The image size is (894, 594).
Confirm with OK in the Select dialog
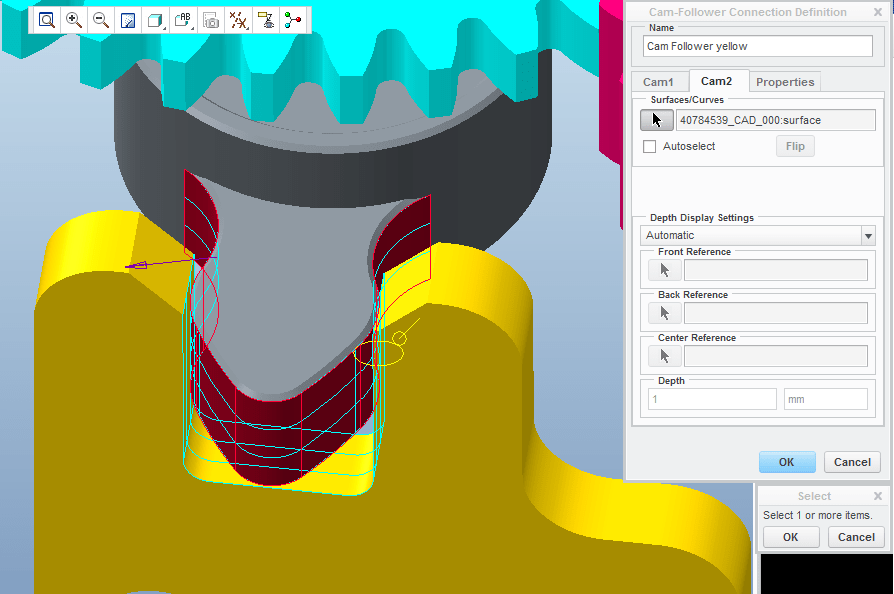coord(790,537)
